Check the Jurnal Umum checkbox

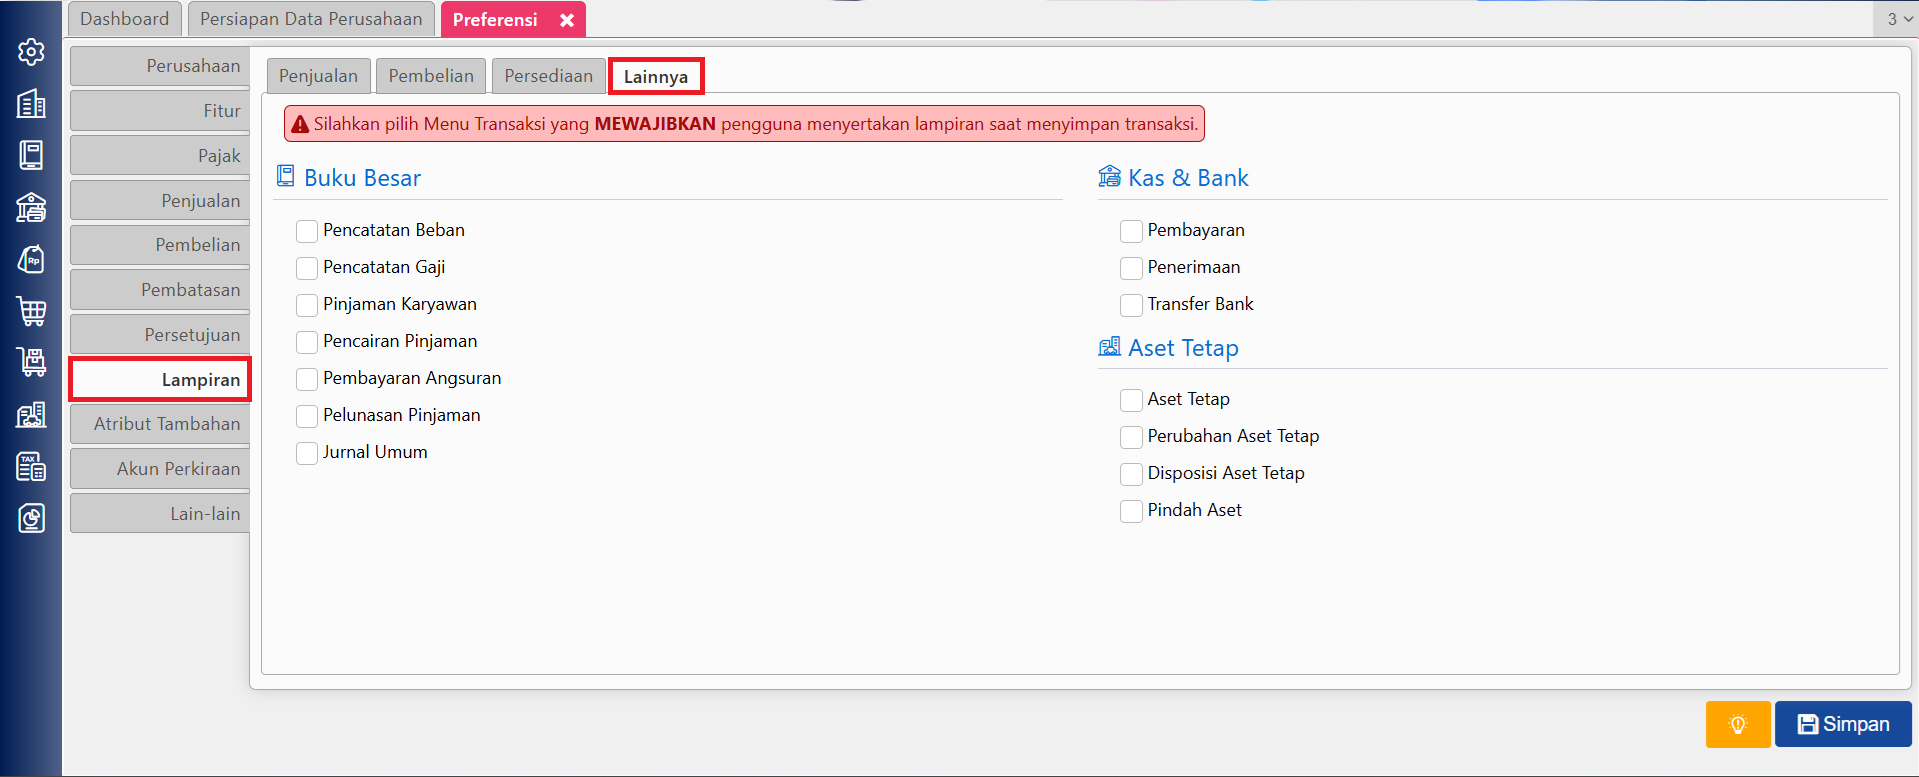point(307,453)
